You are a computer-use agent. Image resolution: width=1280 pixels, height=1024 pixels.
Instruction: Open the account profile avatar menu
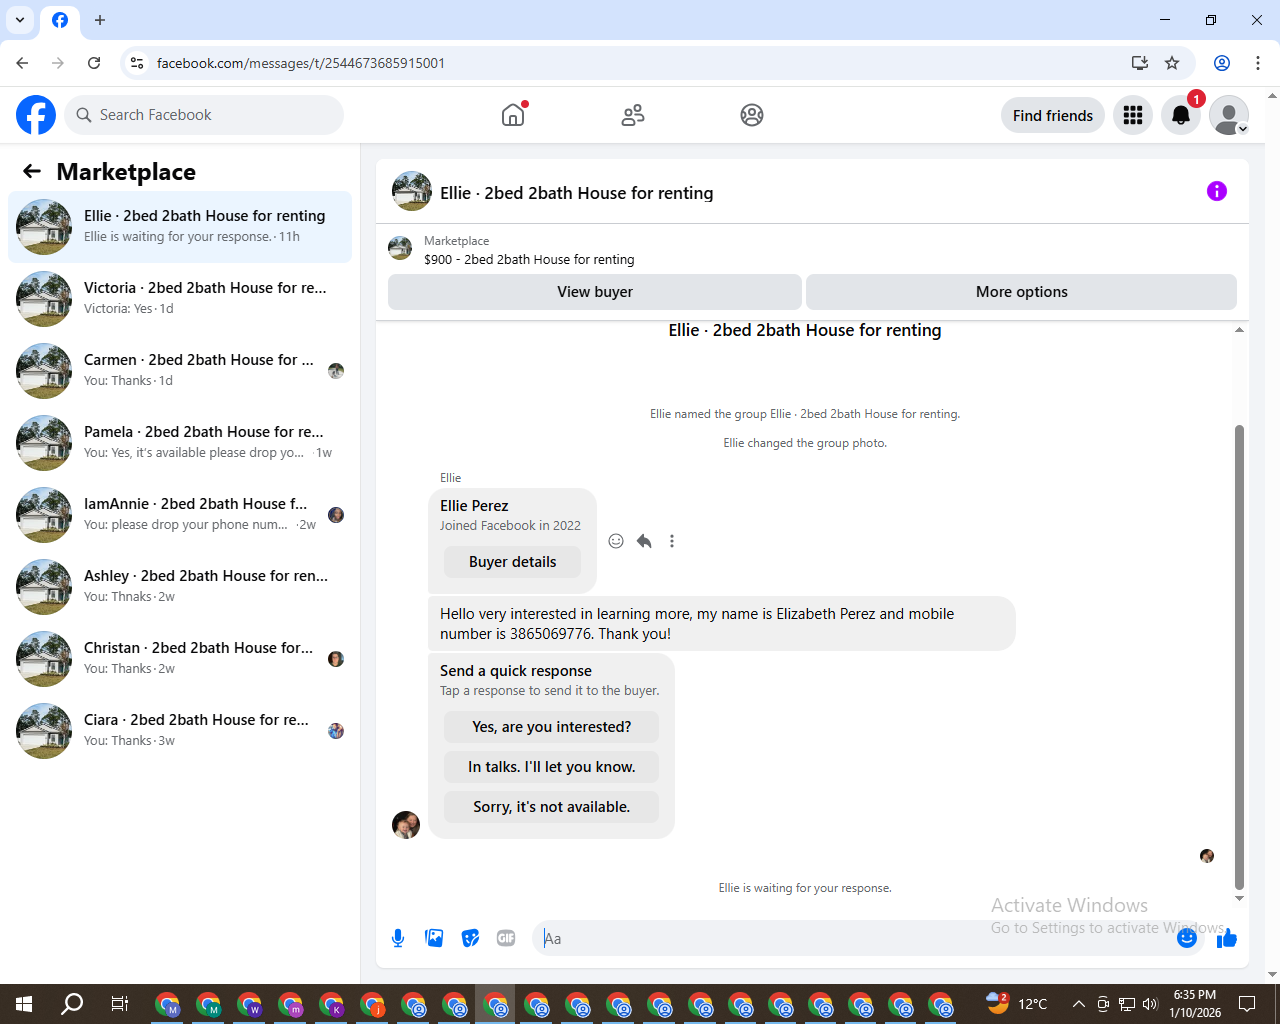point(1229,115)
